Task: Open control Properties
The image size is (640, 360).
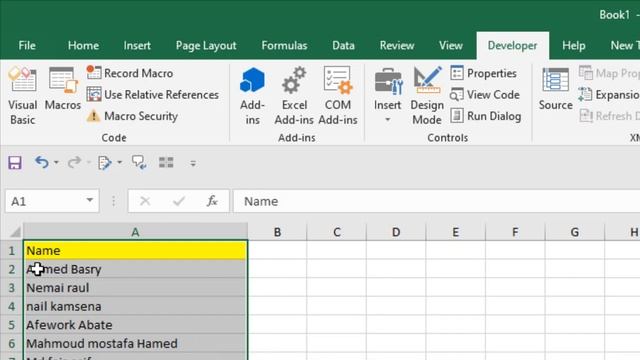Action: tap(484, 73)
